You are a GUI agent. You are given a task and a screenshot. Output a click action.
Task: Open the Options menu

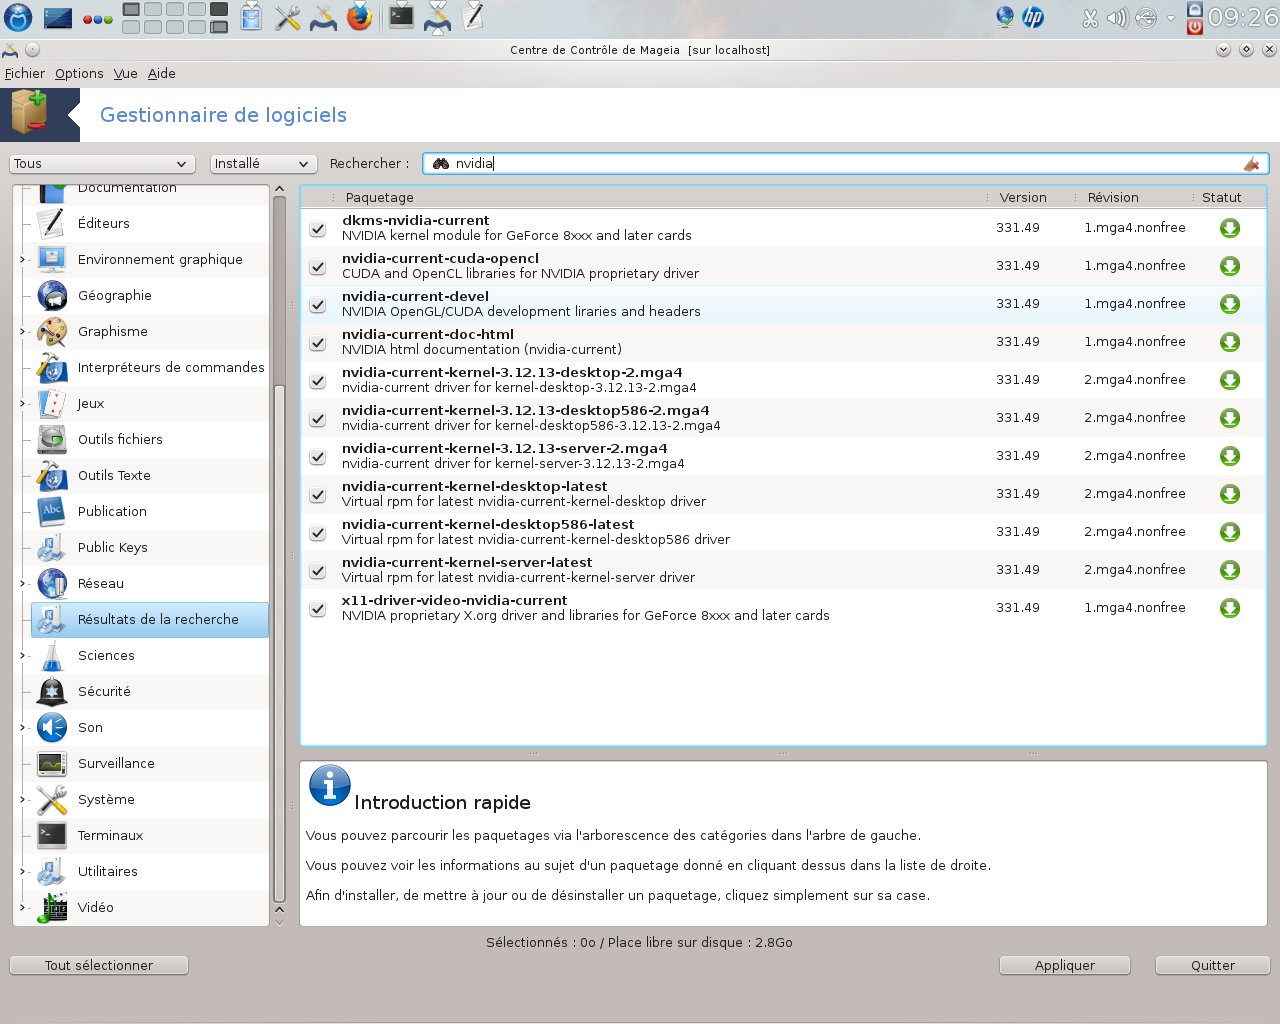(79, 73)
